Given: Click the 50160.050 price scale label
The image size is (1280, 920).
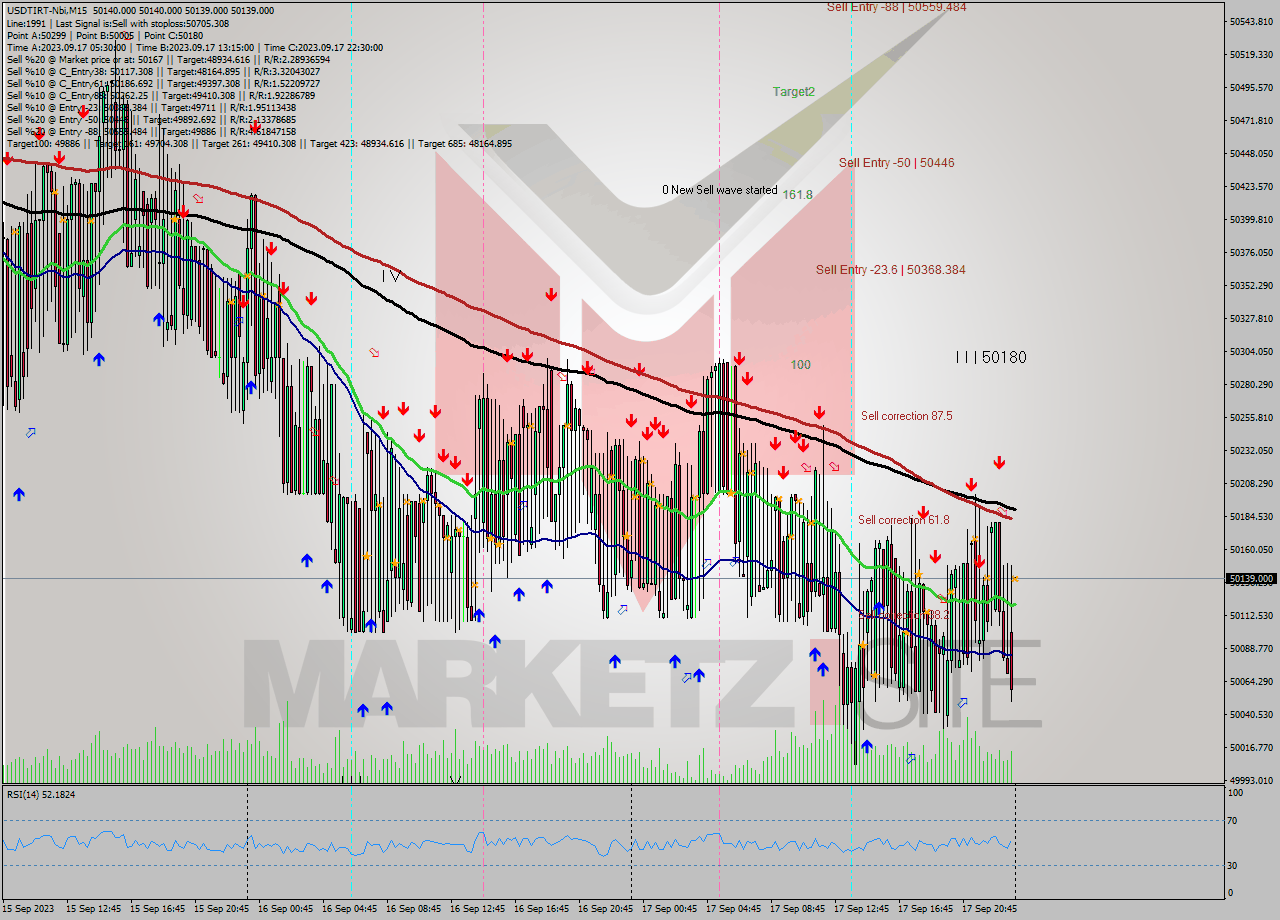Looking at the screenshot, I should tap(1251, 549).
